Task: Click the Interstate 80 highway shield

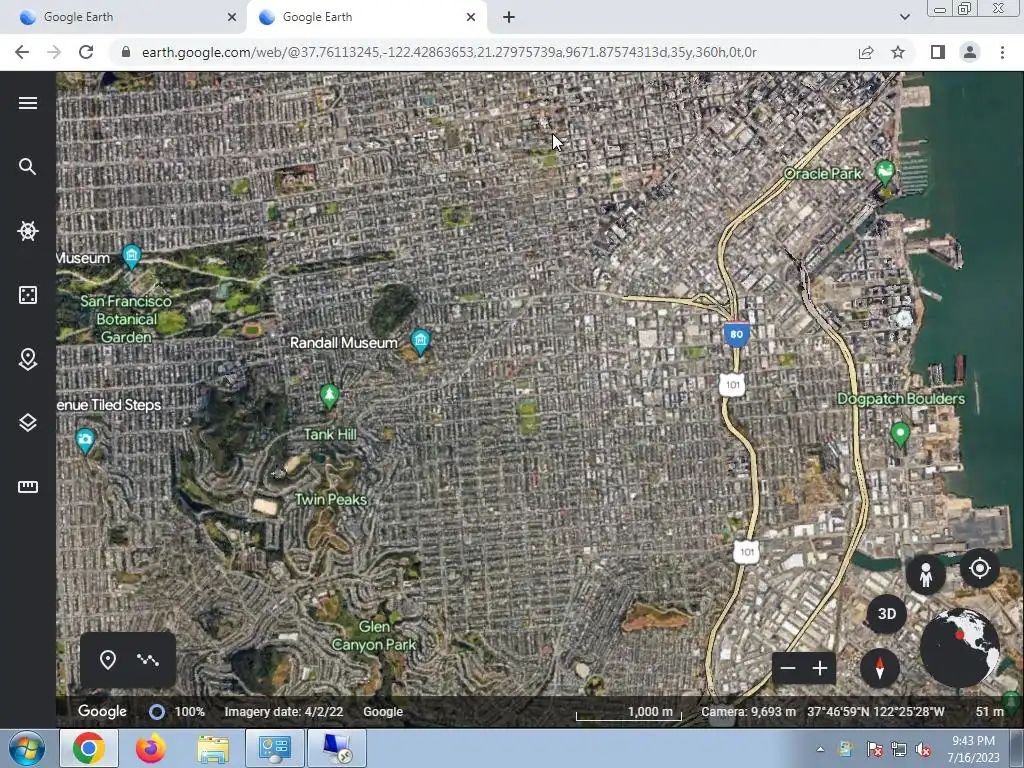Action: pyautogui.click(x=736, y=334)
